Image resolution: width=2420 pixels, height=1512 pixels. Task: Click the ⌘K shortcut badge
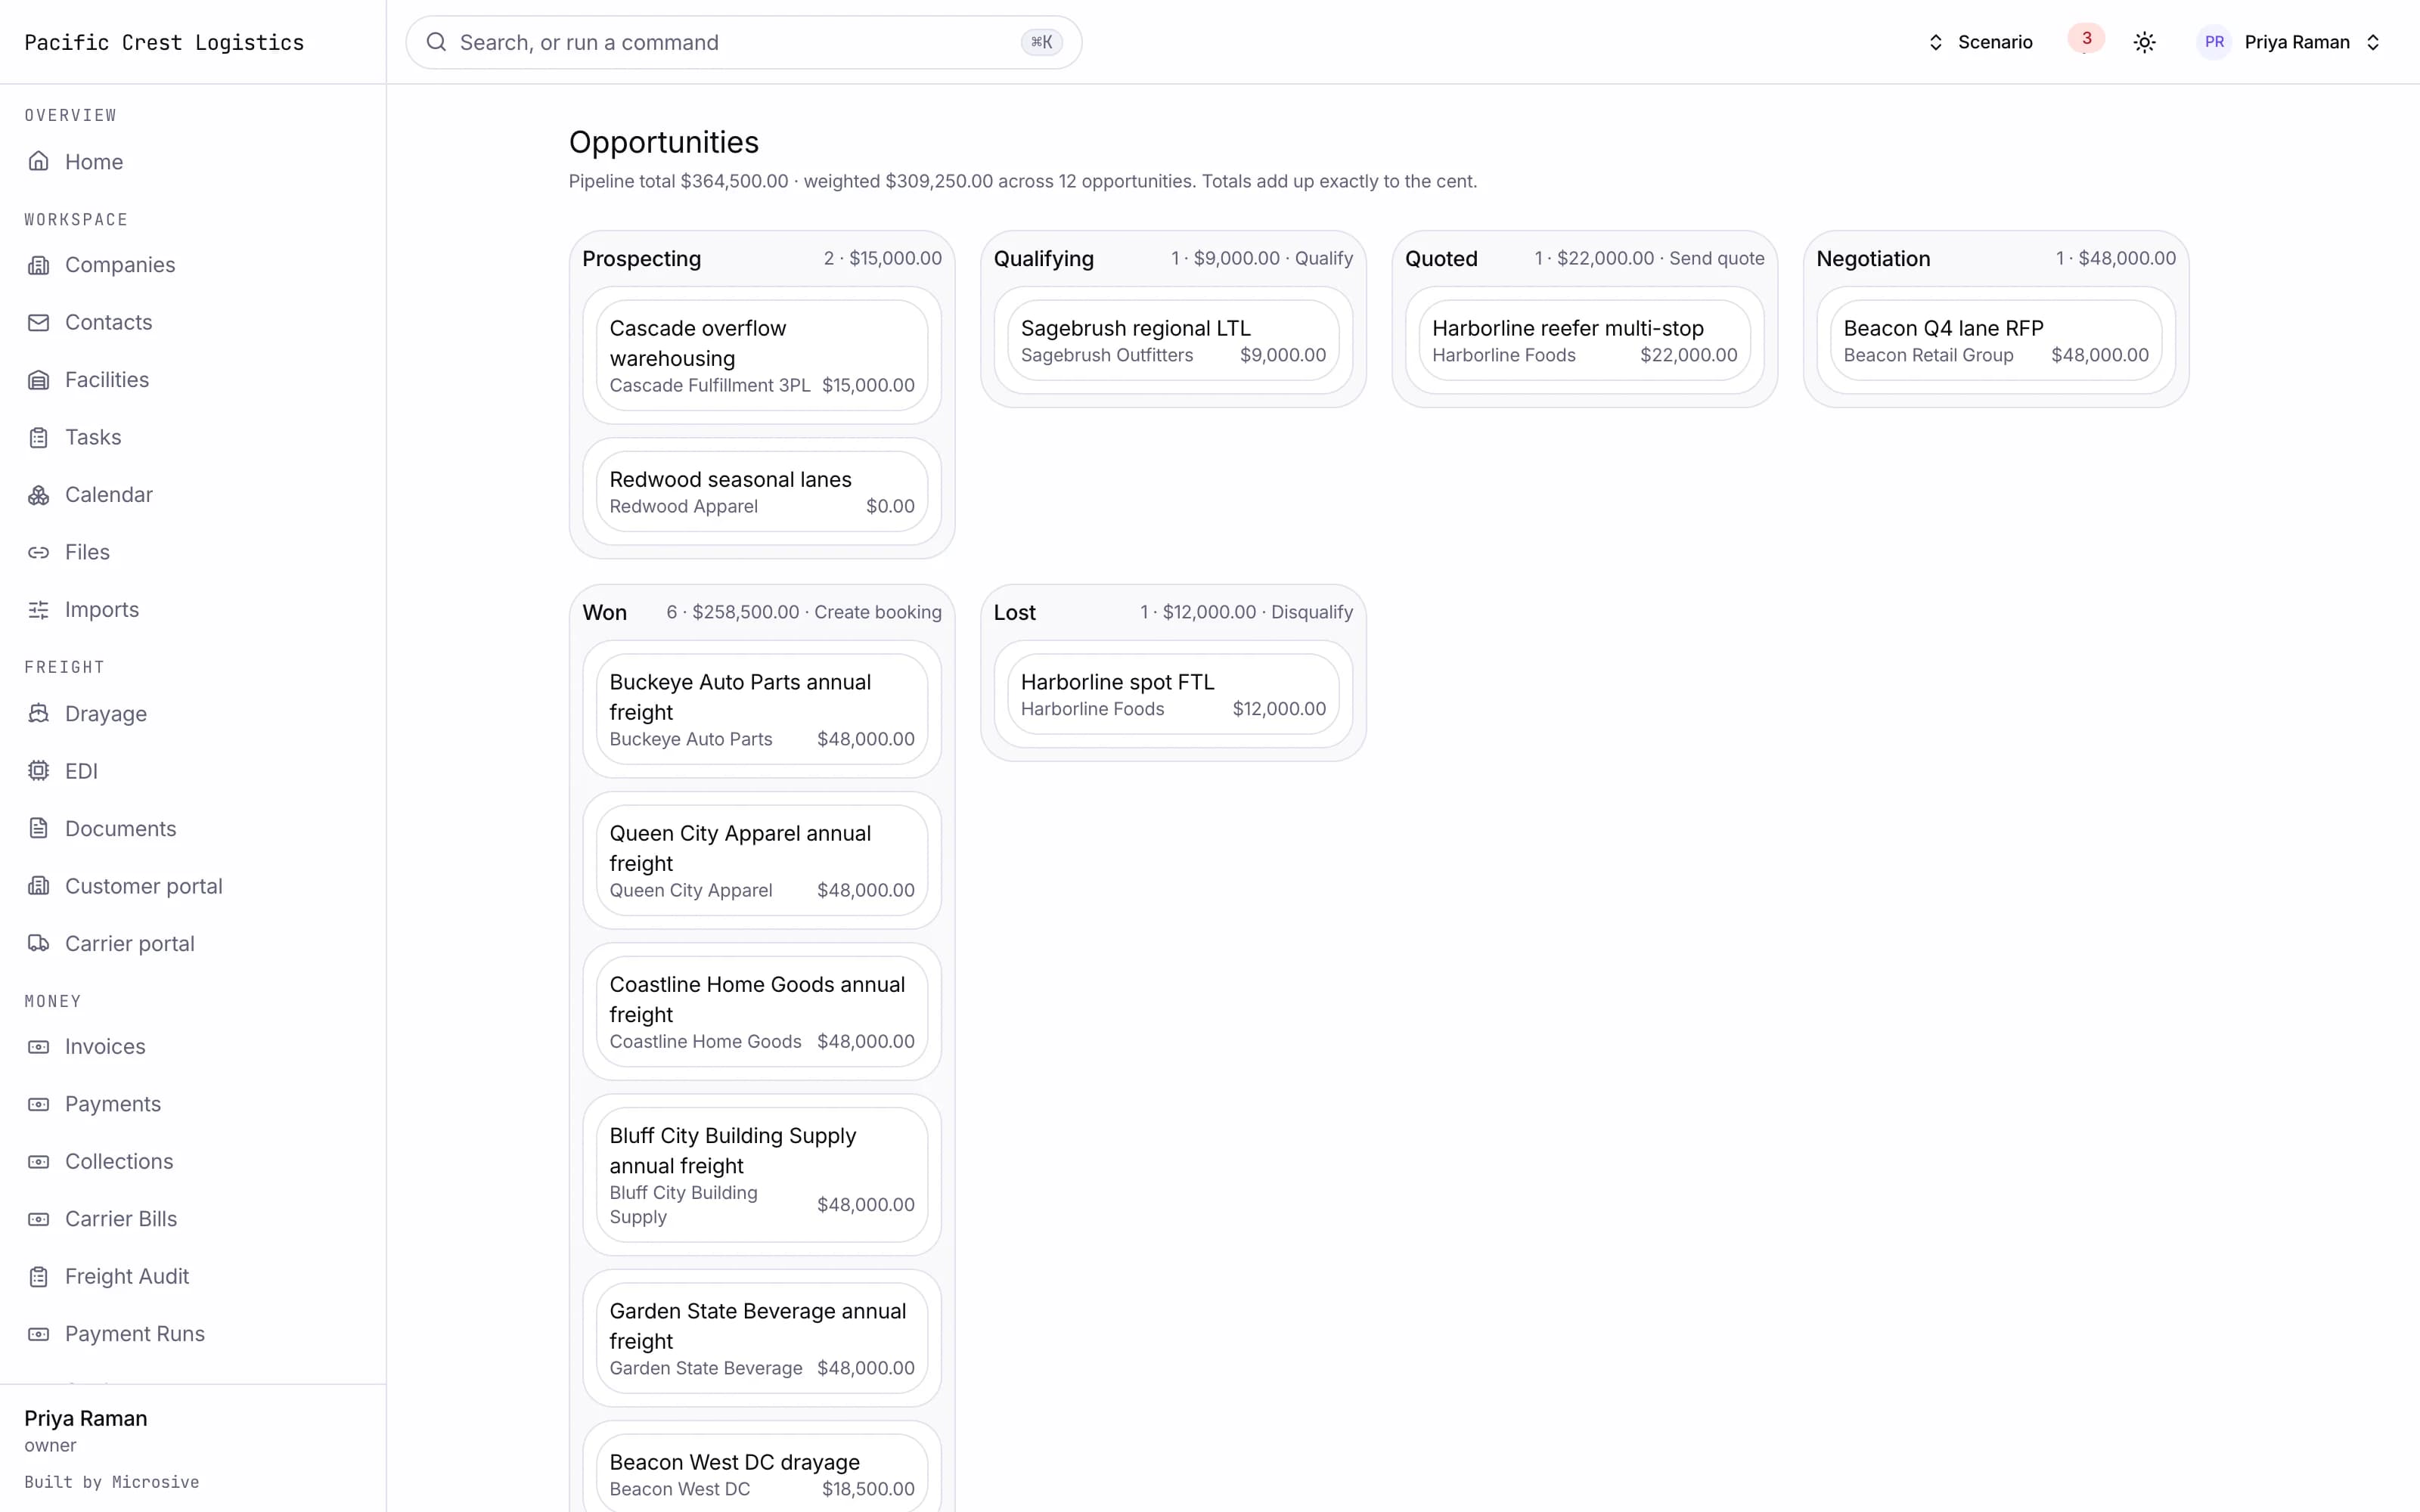(x=1041, y=42)
